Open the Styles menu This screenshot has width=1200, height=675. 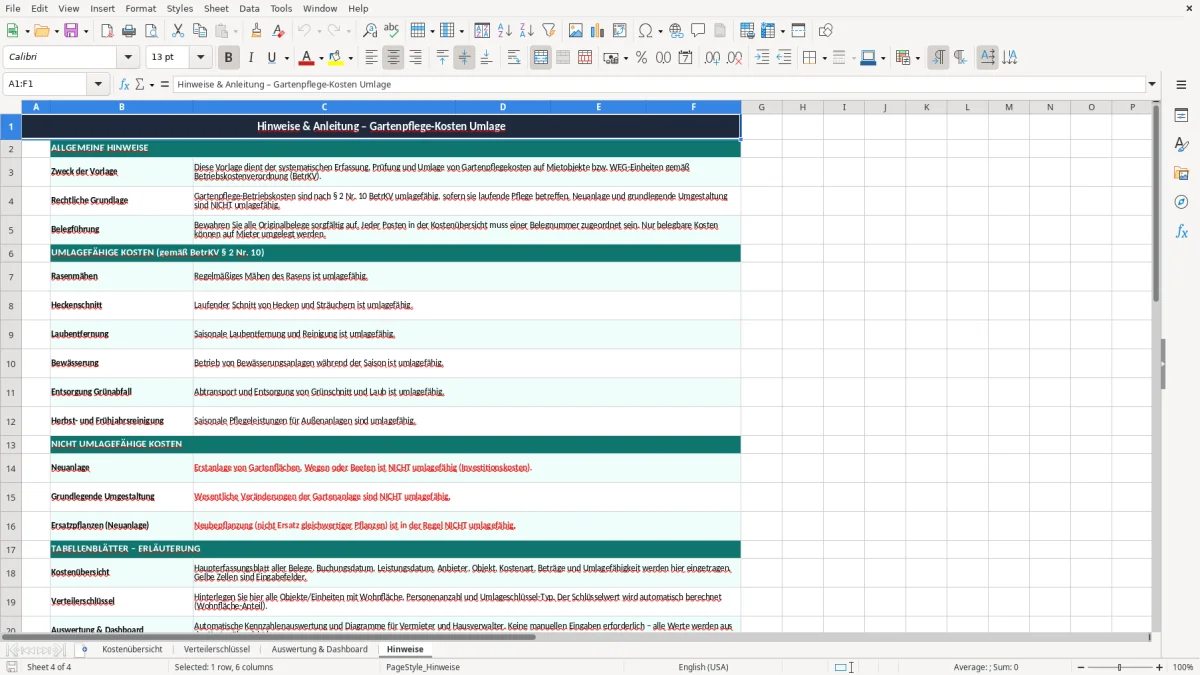coord(180,8)
